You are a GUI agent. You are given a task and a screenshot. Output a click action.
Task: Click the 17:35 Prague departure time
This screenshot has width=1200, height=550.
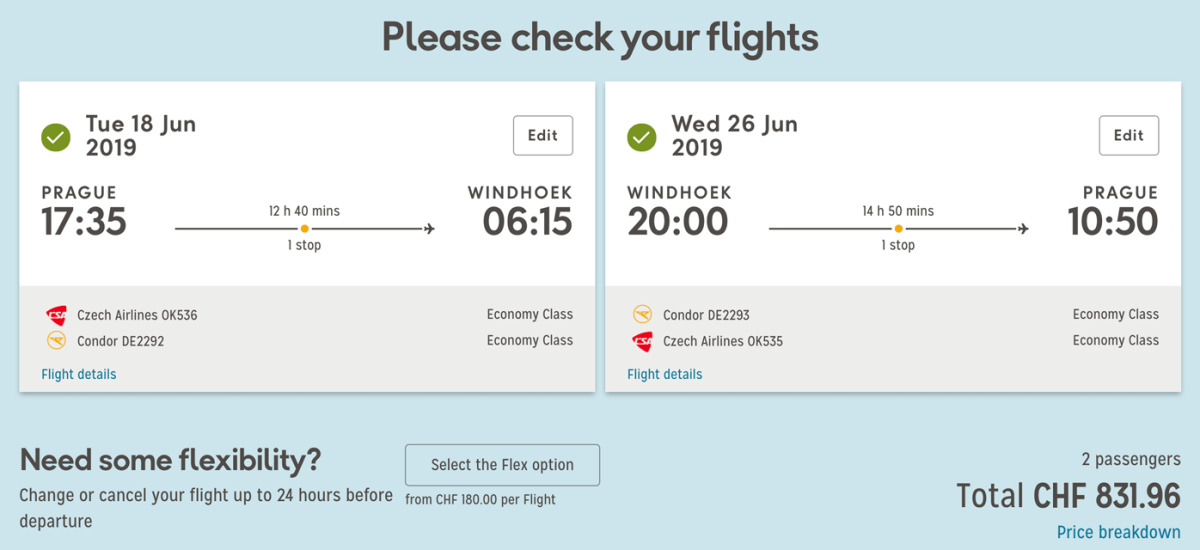coord(84,222)
